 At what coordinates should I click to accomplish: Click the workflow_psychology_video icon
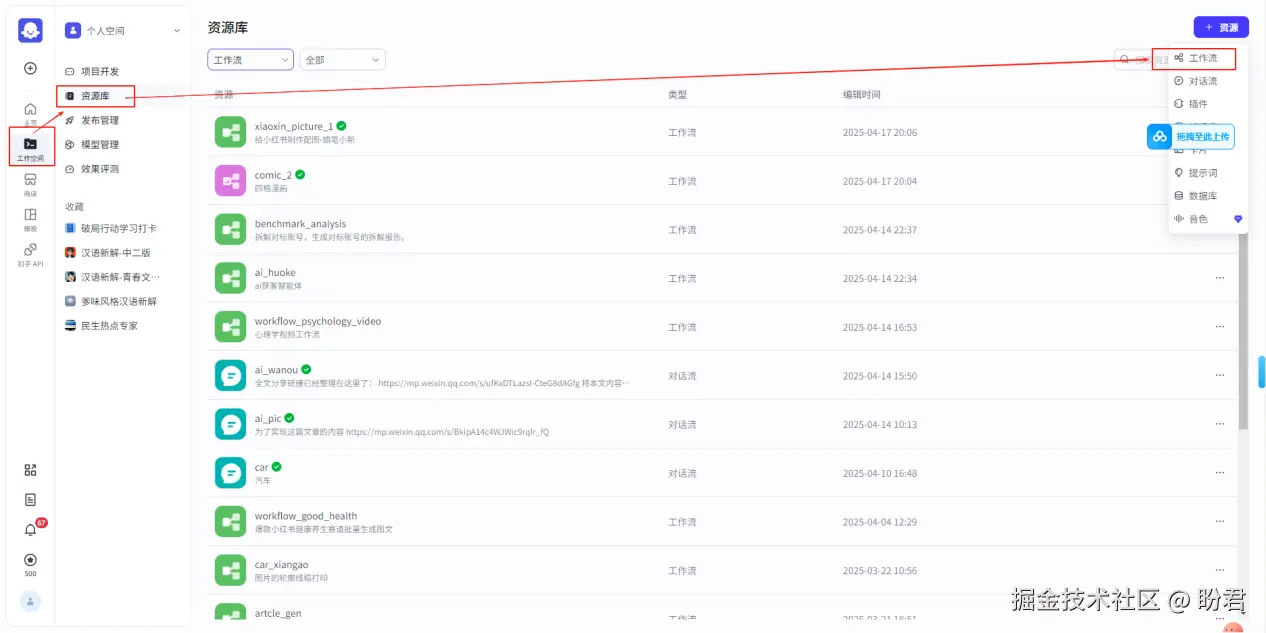pos(230,327)
